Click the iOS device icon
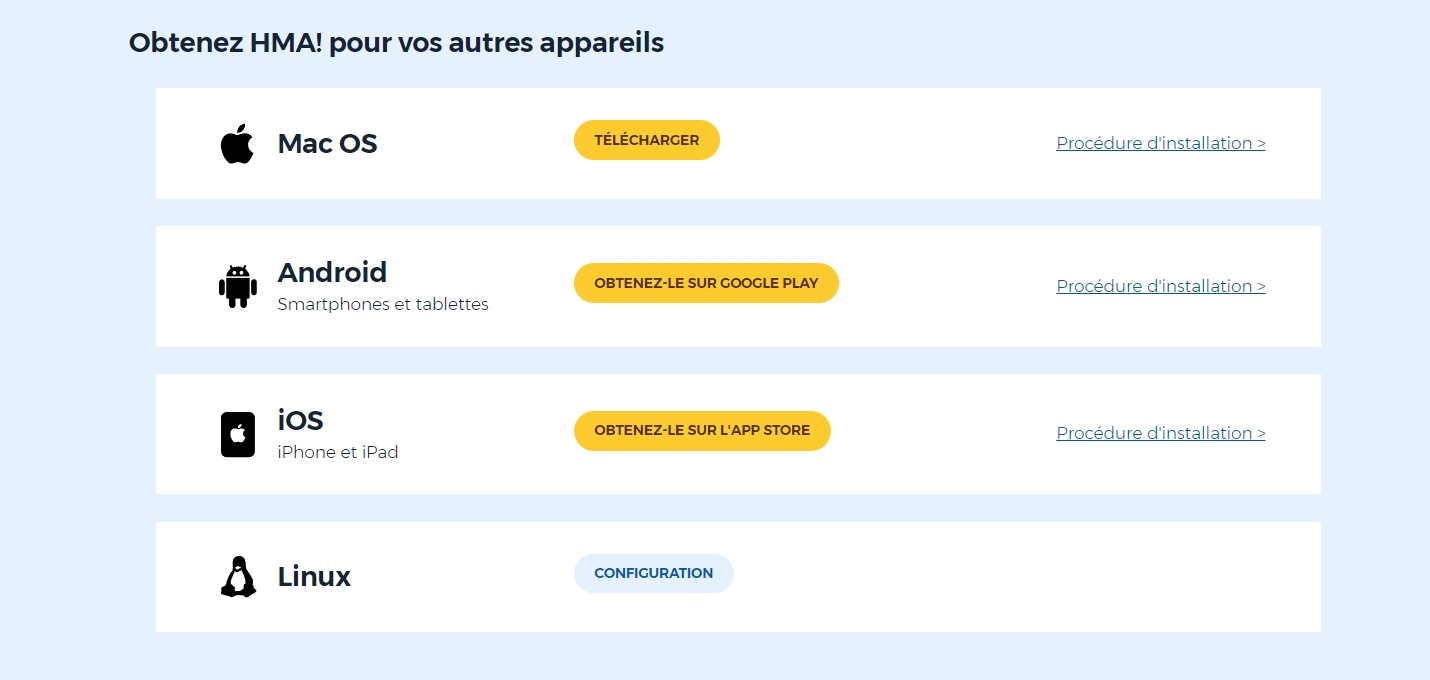The height and width of the screenshot is (680, 1430). (x=238, y=434)
